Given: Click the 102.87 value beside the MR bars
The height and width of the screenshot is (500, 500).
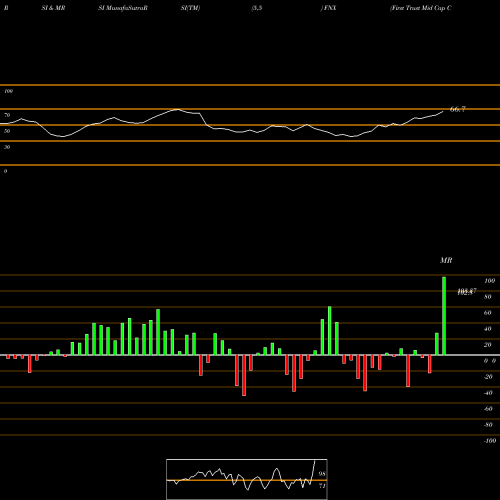Looking at the screenshot, I should pyautogui.click(x=467, y=292).
